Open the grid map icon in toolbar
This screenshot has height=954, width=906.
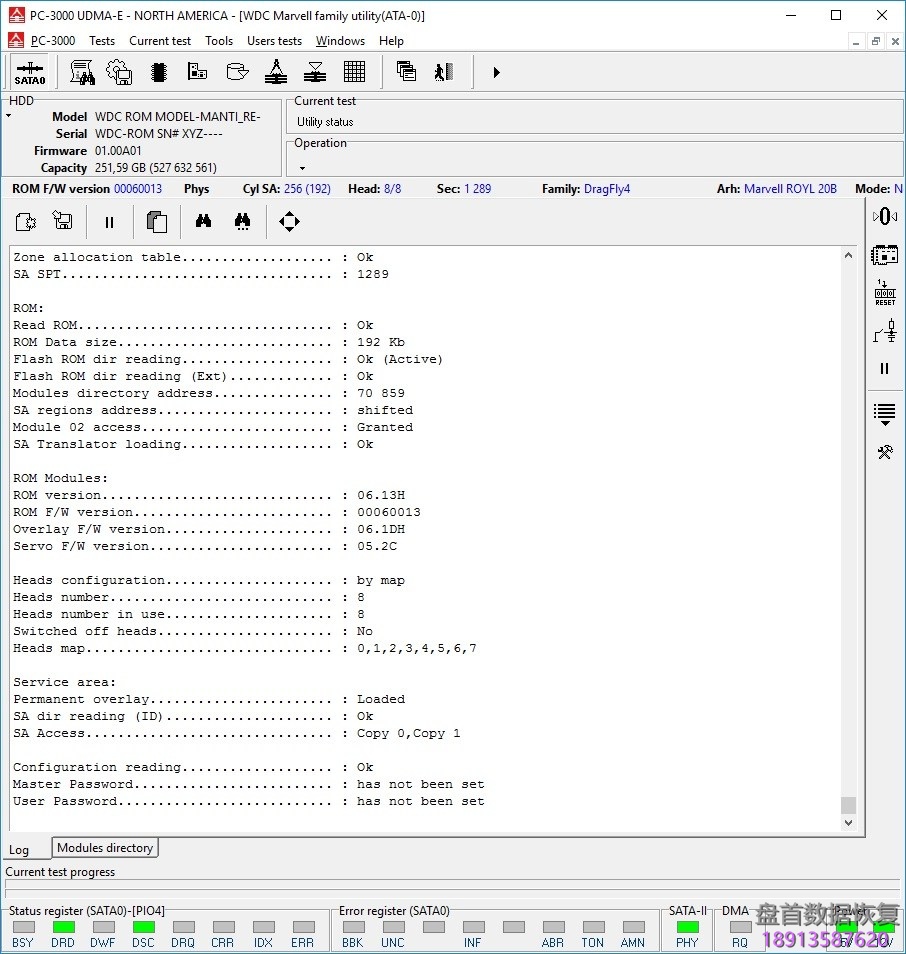[x=354, y=72]
